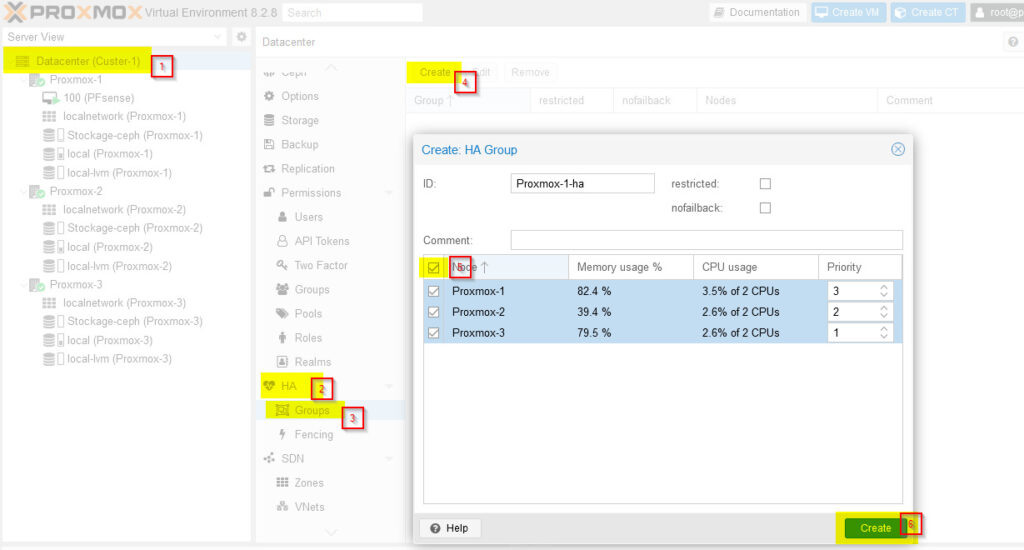
Task: Click the HA heartbeat icon
Action: pos(269,386)
